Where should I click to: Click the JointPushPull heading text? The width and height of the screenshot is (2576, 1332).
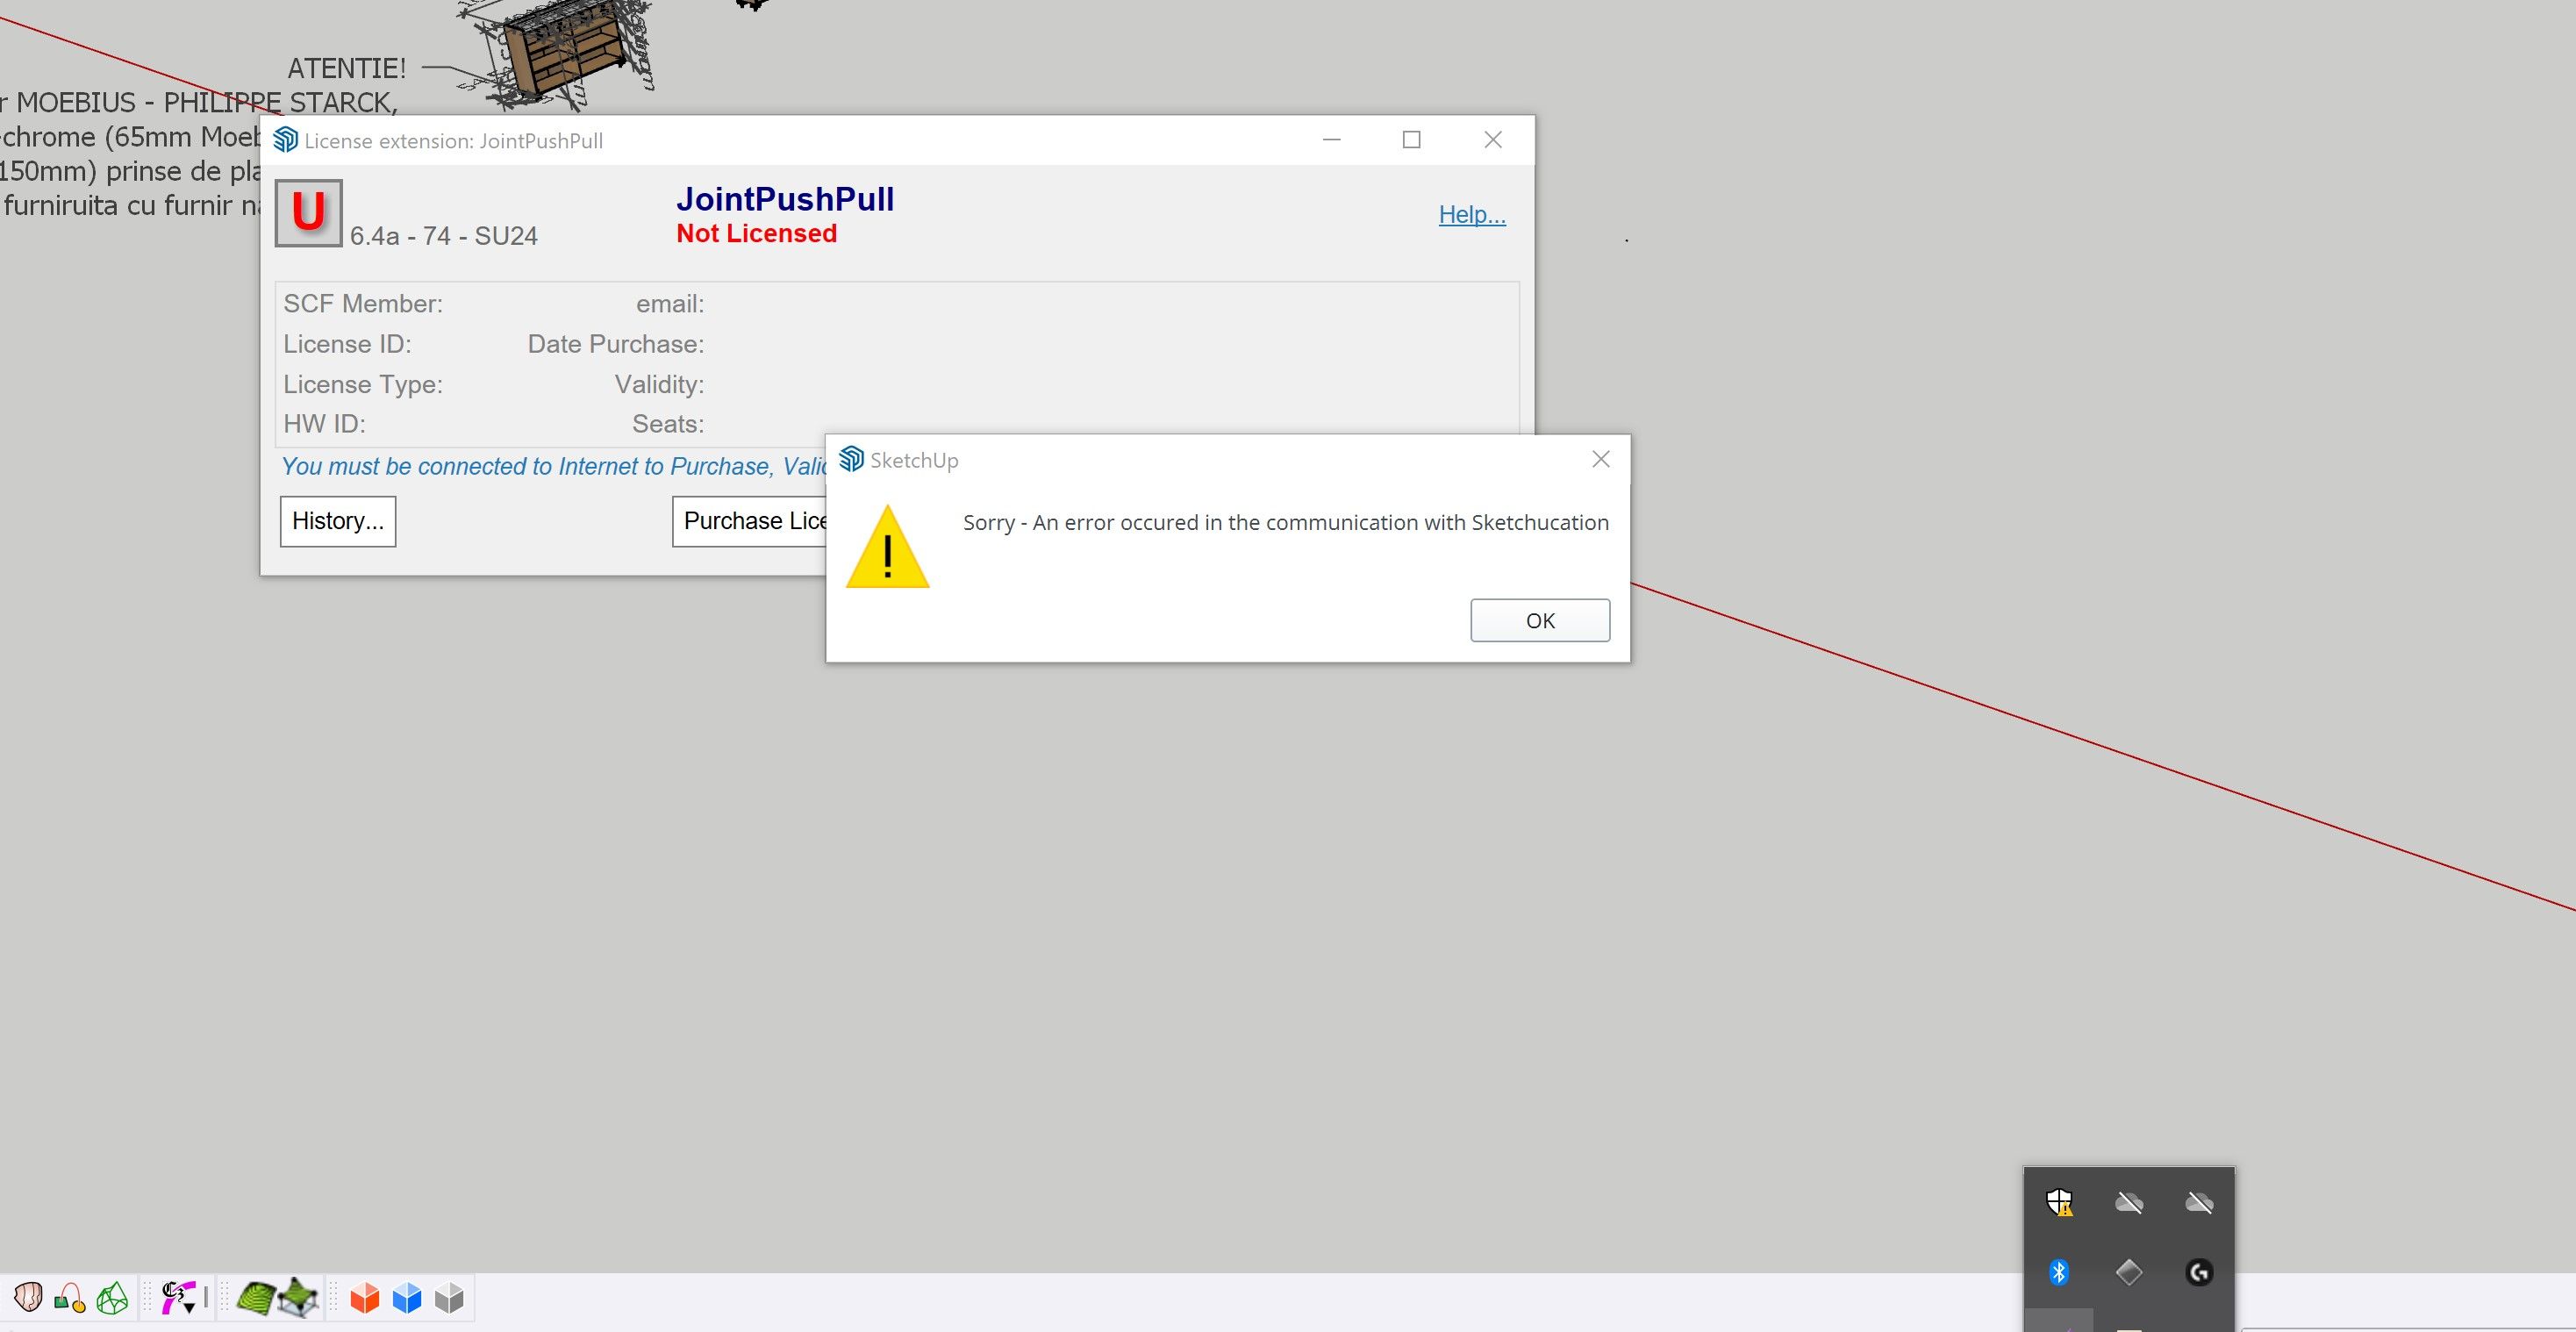pyautogui.click(x=785, y=199)
